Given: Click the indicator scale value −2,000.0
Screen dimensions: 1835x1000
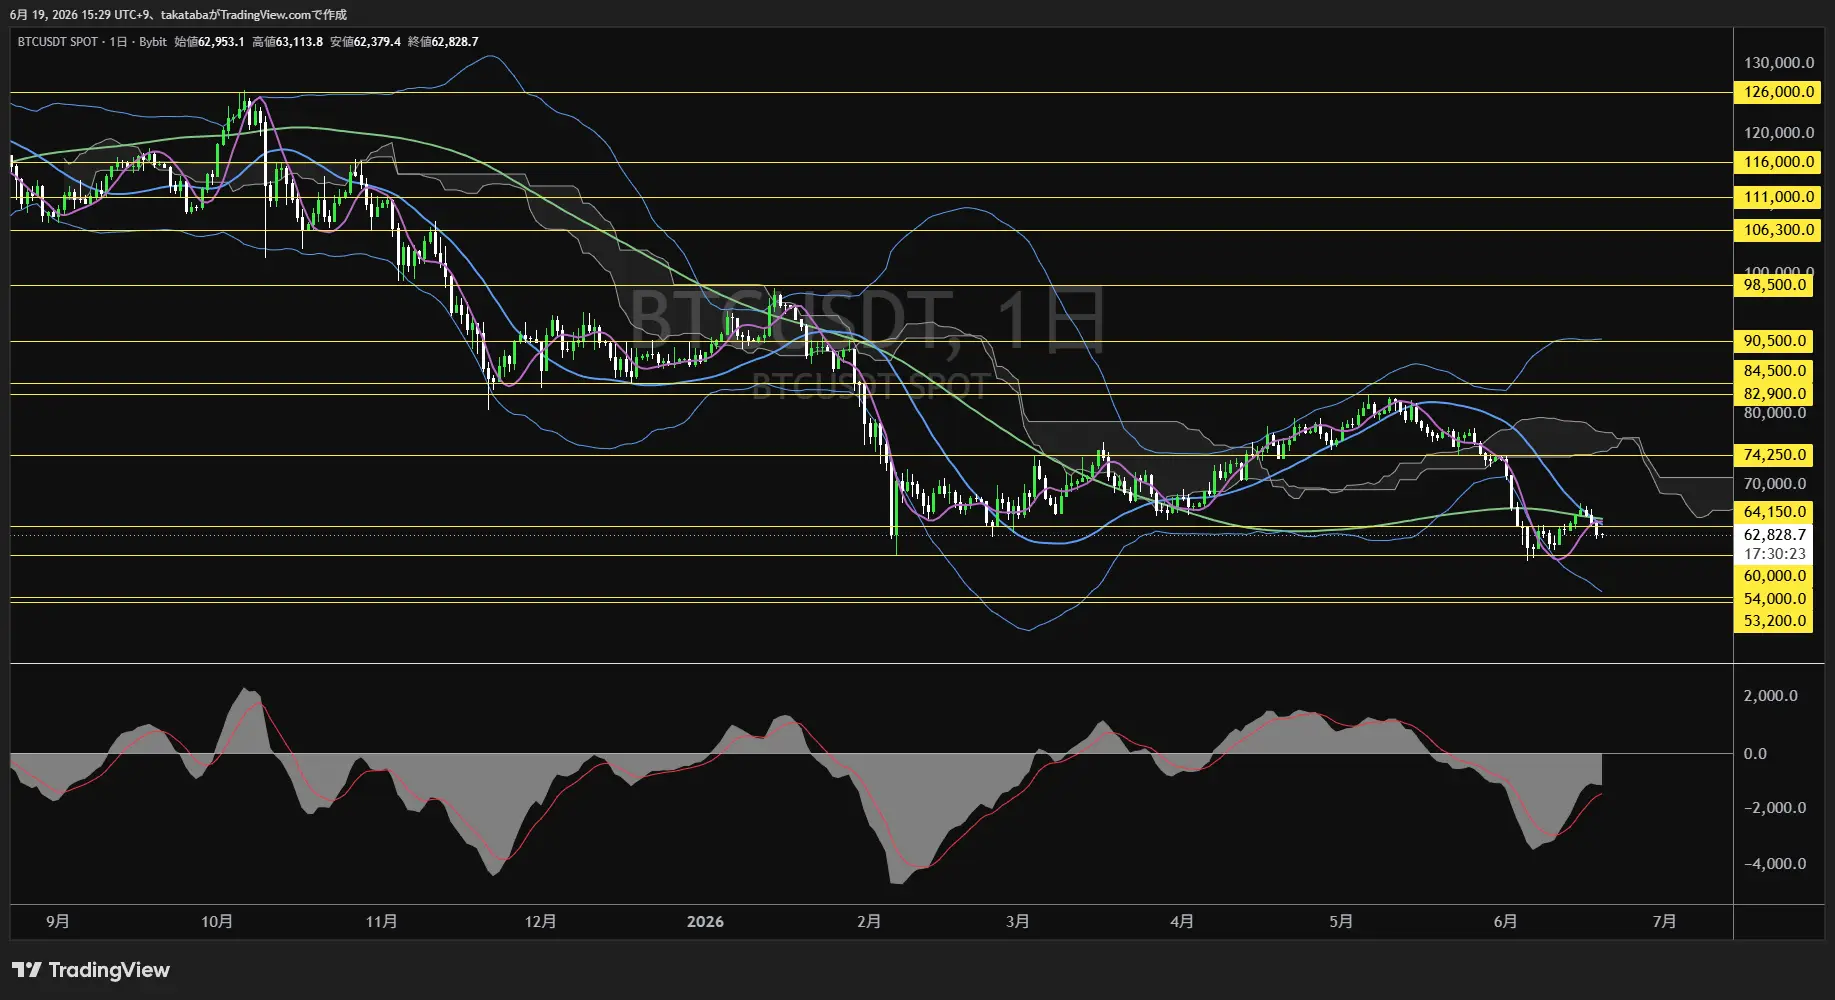Looking at the screenshot, I should coord(1775,808).
